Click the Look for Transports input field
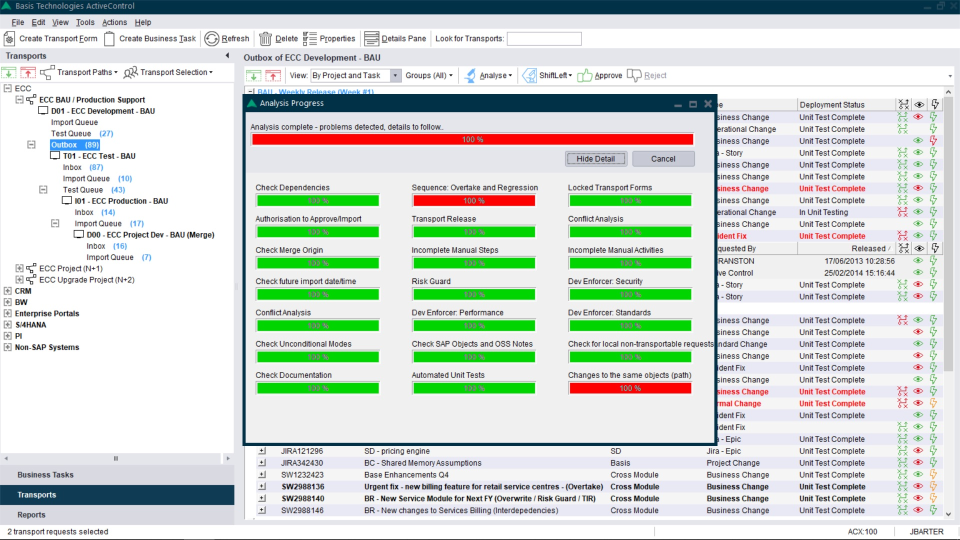The width and height of the screenshot is (960, 540). point(544,39)
